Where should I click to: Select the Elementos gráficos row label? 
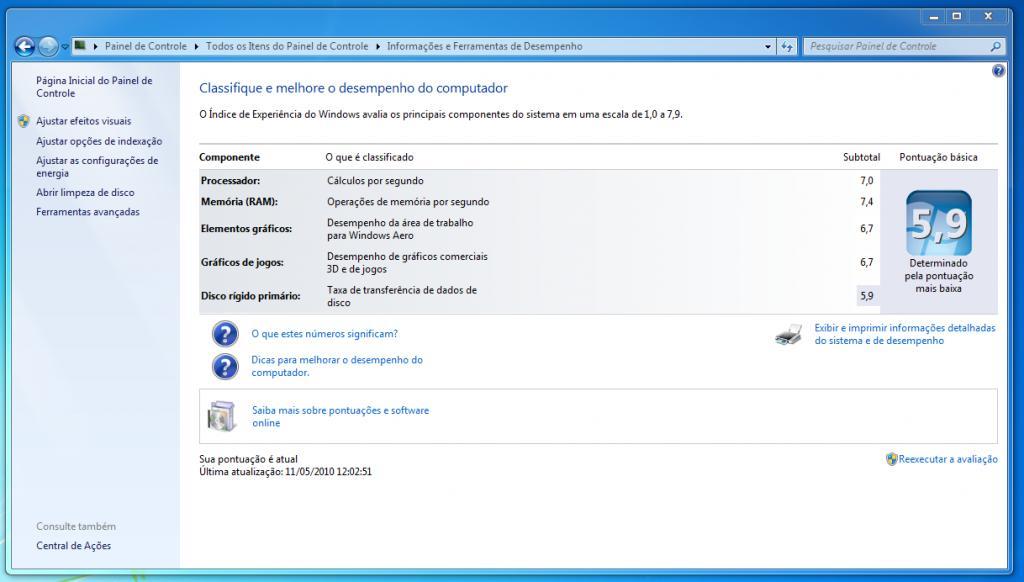(x=246, y=229)
